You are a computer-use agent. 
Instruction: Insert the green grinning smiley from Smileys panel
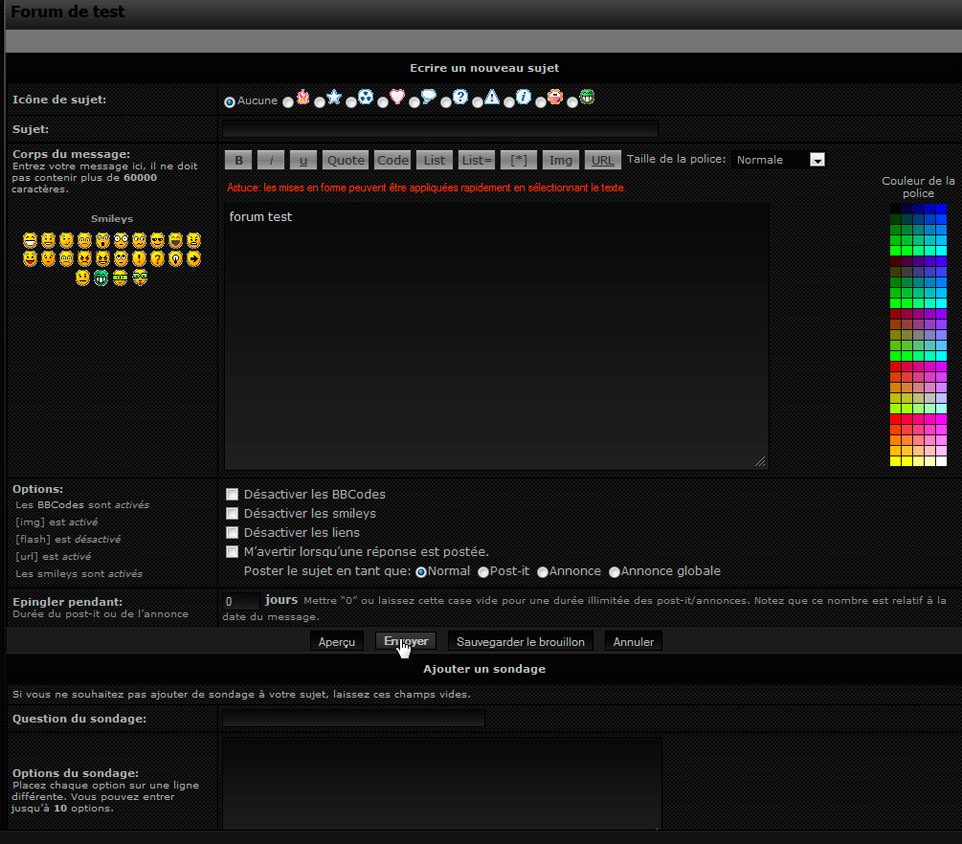tap(101, 278)
